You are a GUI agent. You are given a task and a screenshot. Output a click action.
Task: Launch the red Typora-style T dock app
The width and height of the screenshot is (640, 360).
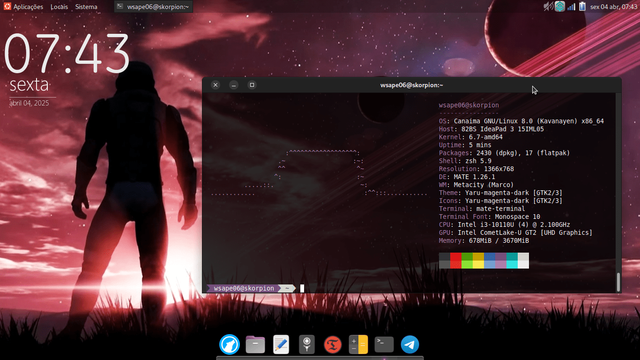[x=333, y=344]
